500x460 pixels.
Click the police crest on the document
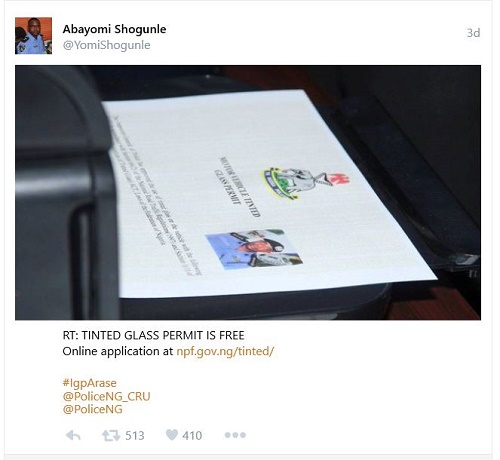(x=305, y=182)
